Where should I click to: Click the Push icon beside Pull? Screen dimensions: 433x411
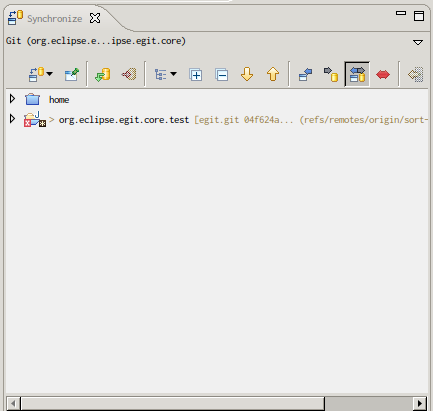pos(129,74)
